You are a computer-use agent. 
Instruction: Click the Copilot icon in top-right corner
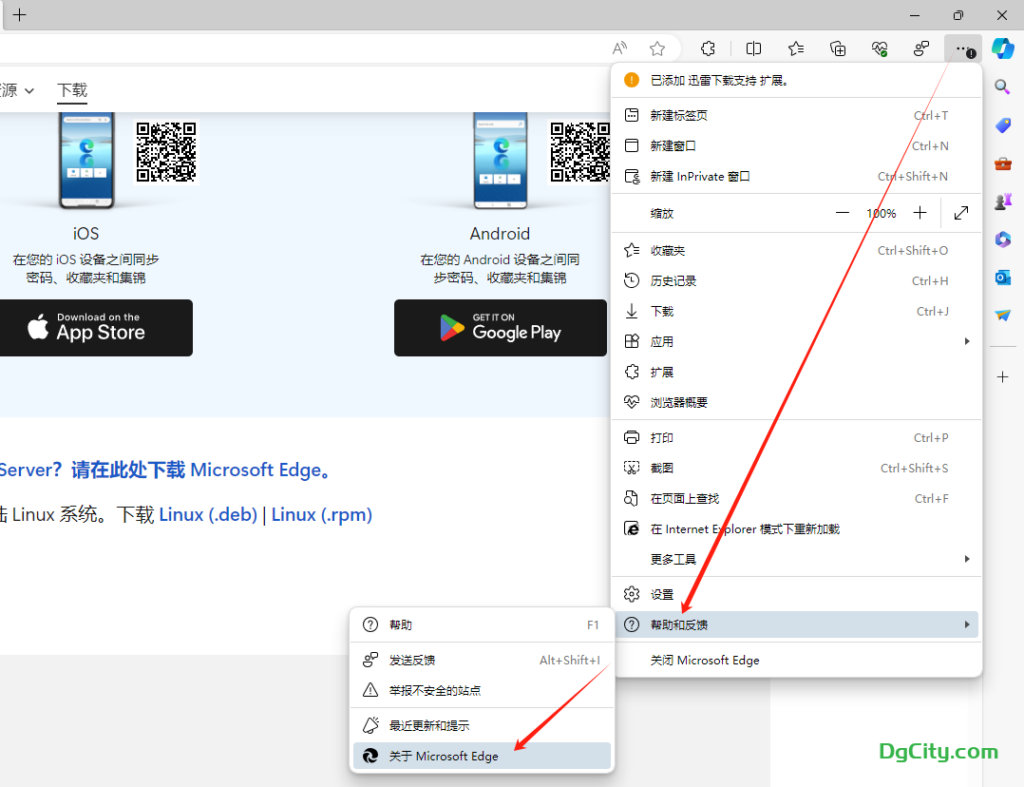(1002, 48)
